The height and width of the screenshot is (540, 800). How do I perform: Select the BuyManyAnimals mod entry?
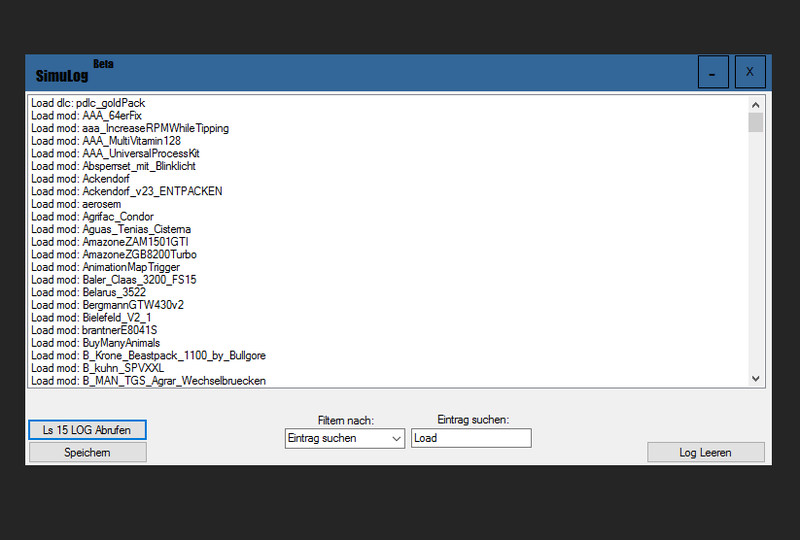coord(95,343)
